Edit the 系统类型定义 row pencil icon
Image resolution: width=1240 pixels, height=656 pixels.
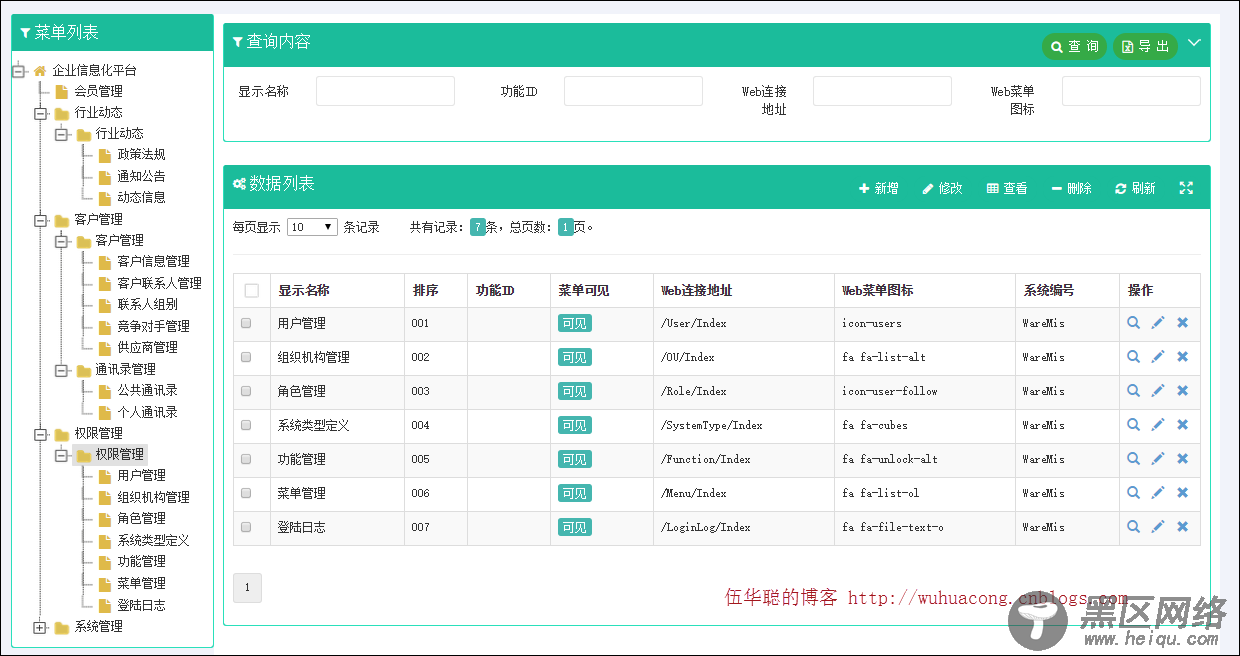tap(1158, 425)
